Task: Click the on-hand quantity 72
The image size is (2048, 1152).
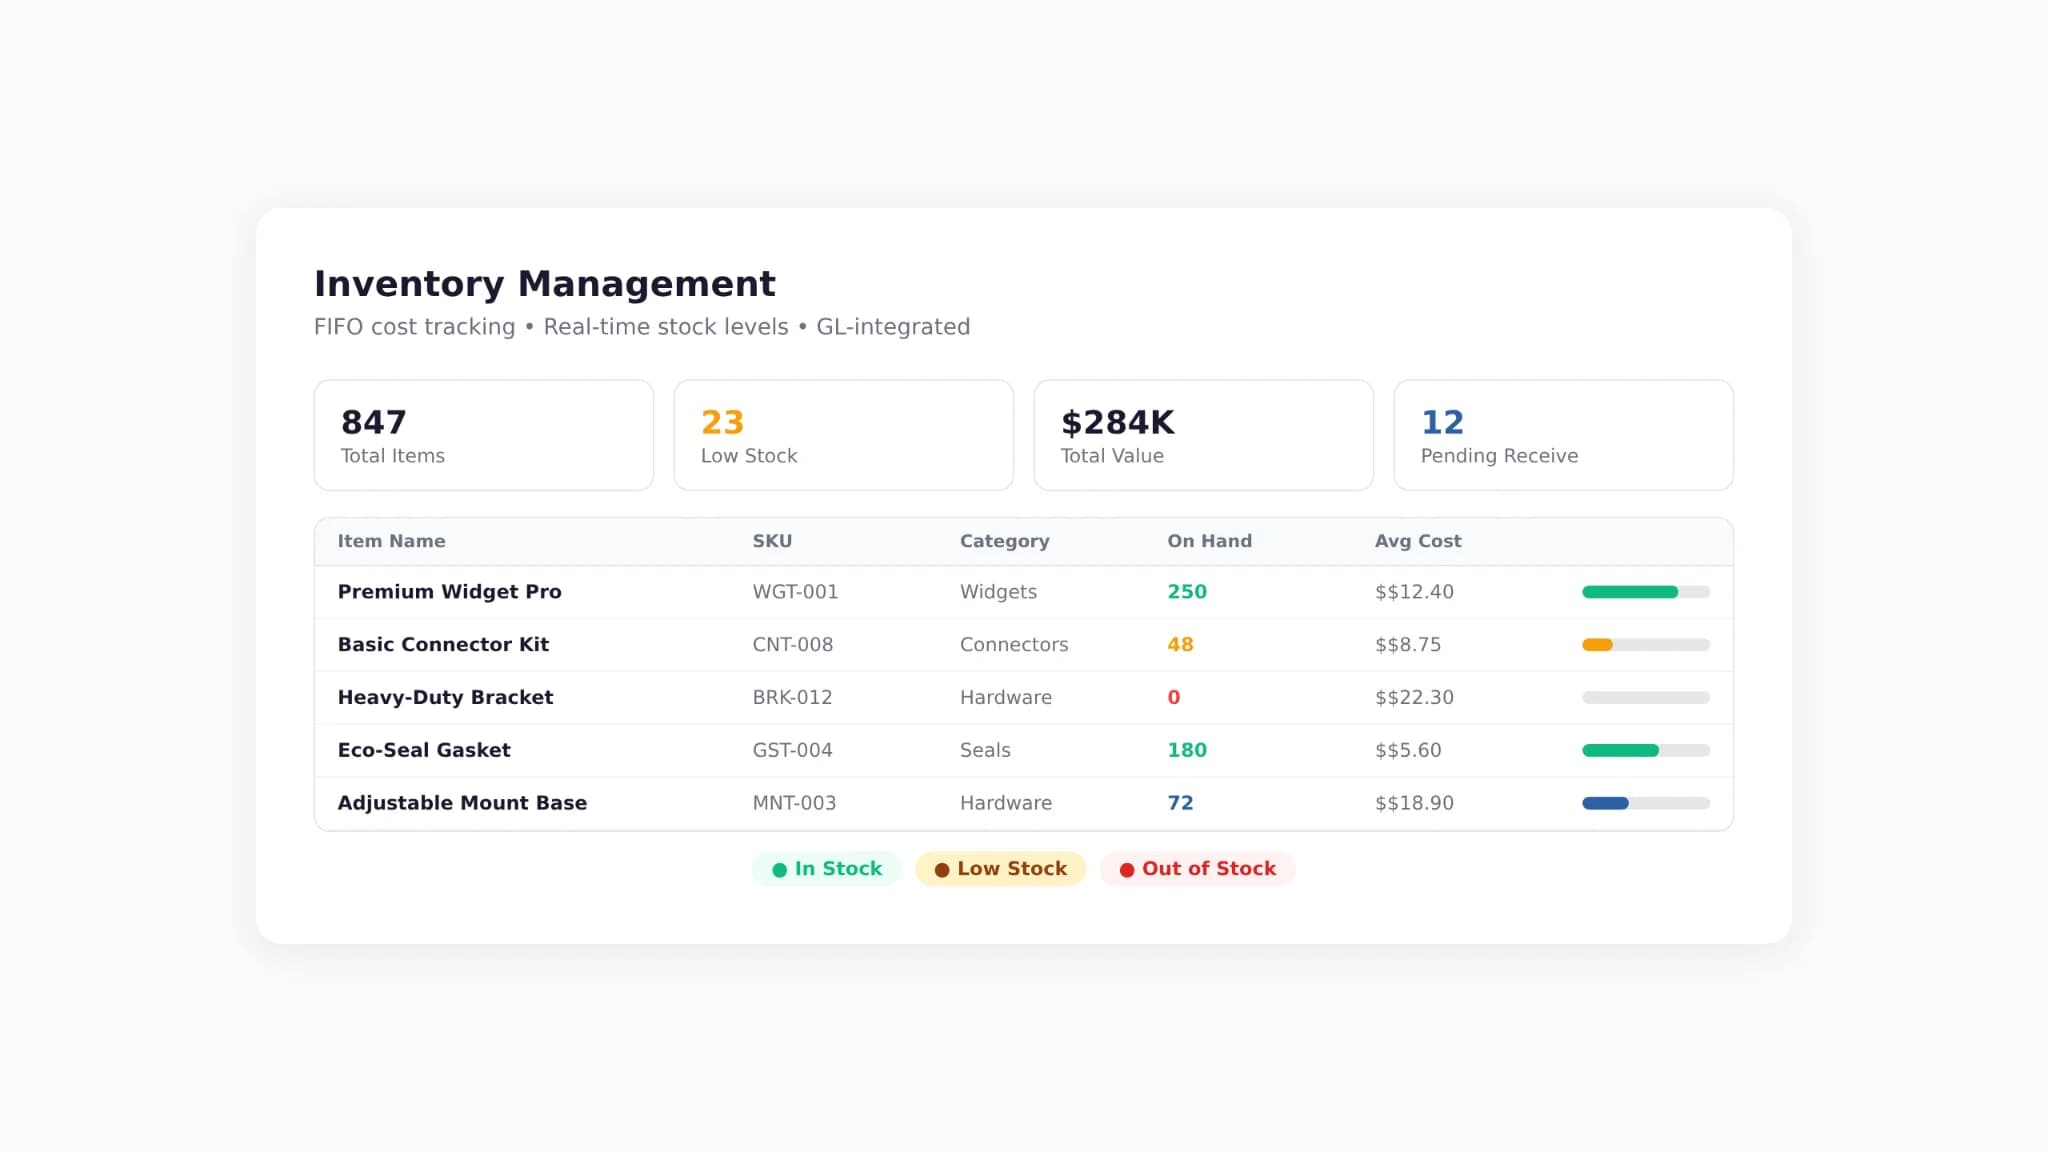Action: 1180,803
